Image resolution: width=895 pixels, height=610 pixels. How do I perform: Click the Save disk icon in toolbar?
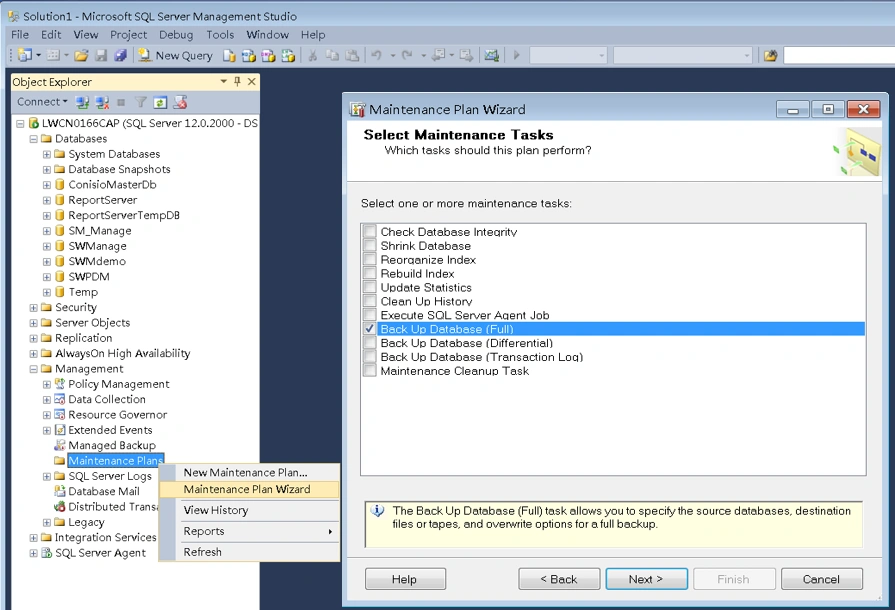click(101, 55)
